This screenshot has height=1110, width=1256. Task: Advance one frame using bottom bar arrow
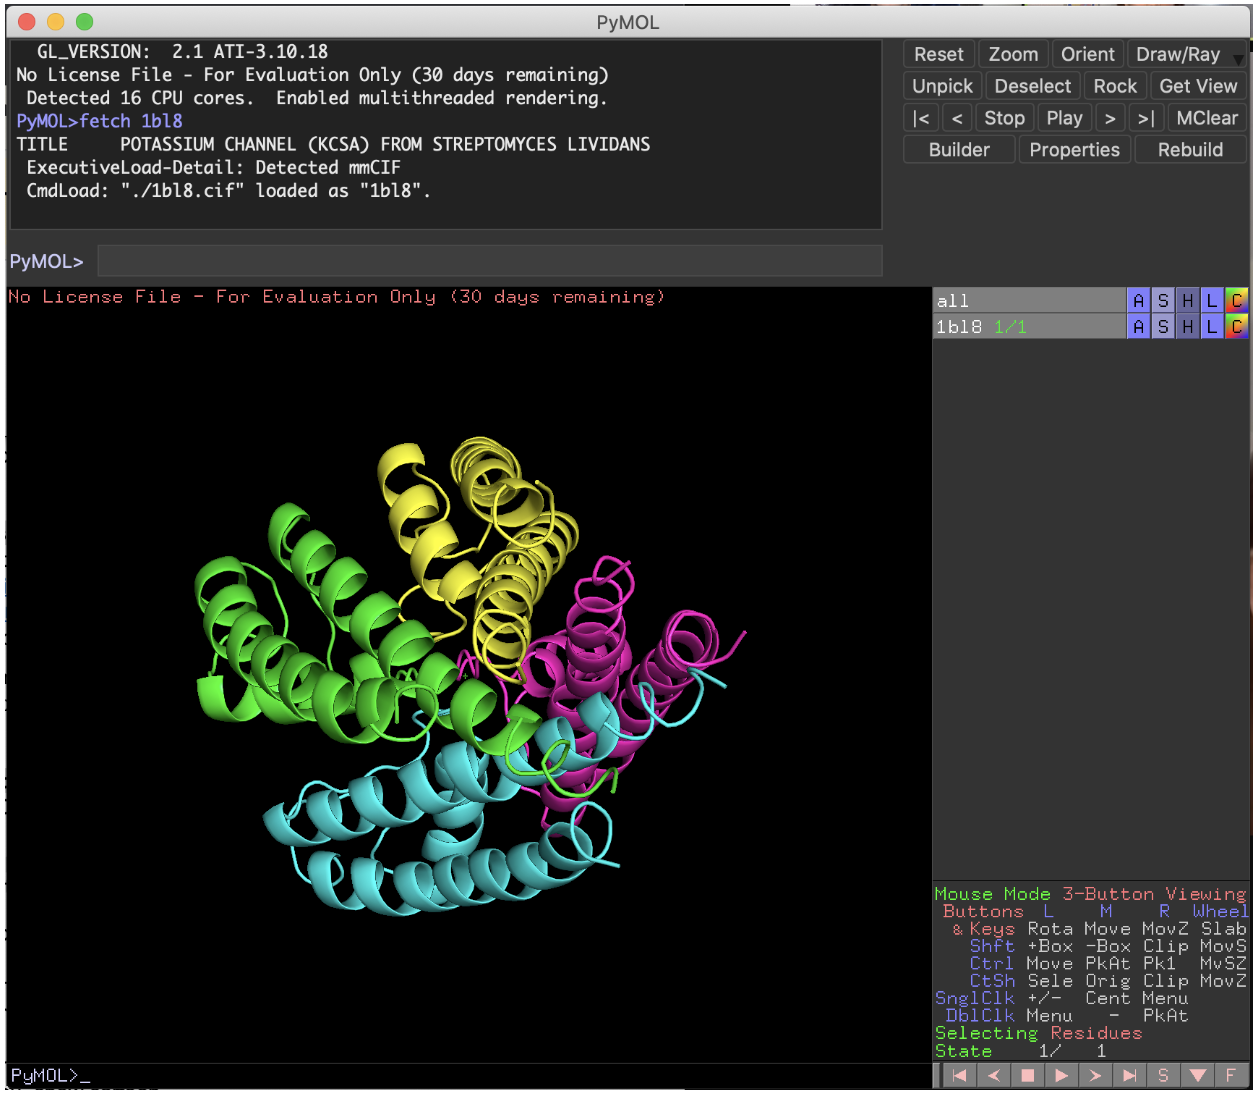tap(1096, 1076)
